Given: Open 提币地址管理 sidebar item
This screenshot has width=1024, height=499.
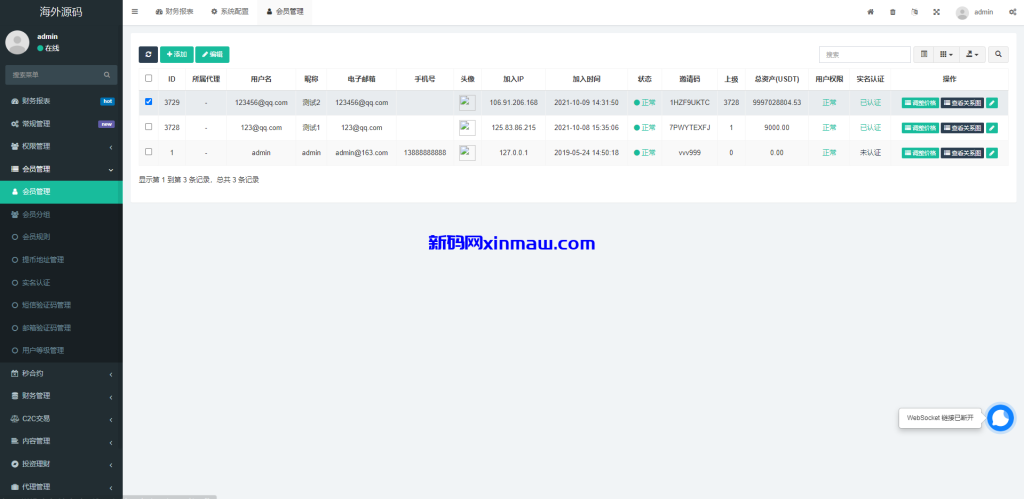Looking at the screenshot, I should (x=61, y=260).
